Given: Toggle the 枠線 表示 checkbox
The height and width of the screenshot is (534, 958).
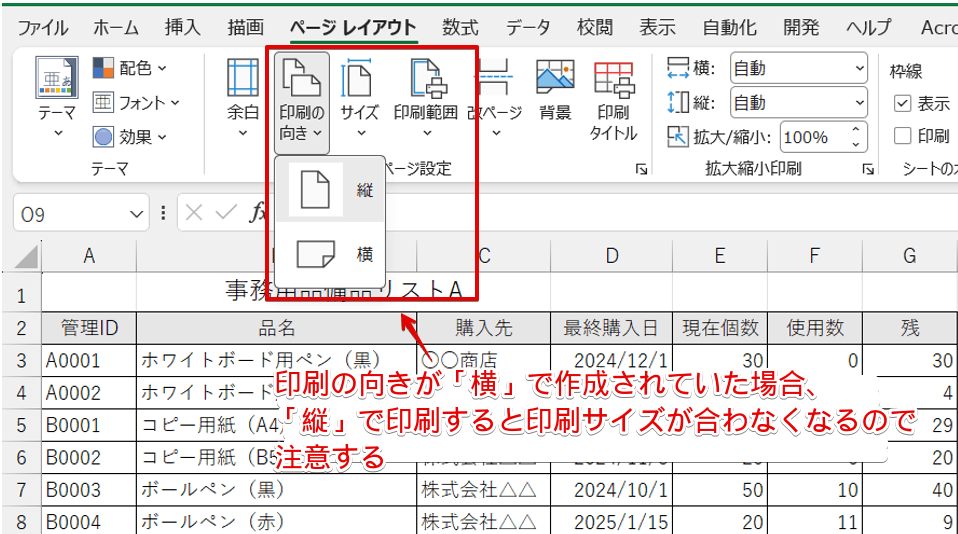Looking at the screenshot, I should pos(902,103).
